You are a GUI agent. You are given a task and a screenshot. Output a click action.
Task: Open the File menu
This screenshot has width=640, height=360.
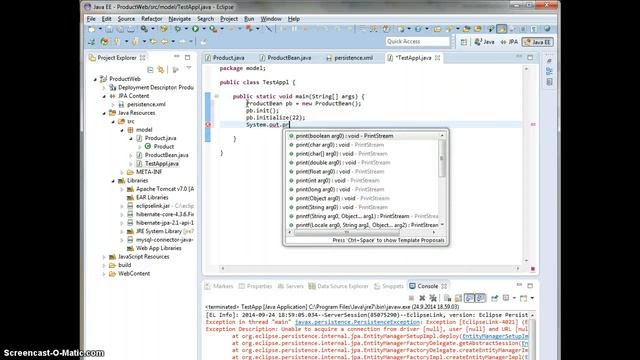91,19
